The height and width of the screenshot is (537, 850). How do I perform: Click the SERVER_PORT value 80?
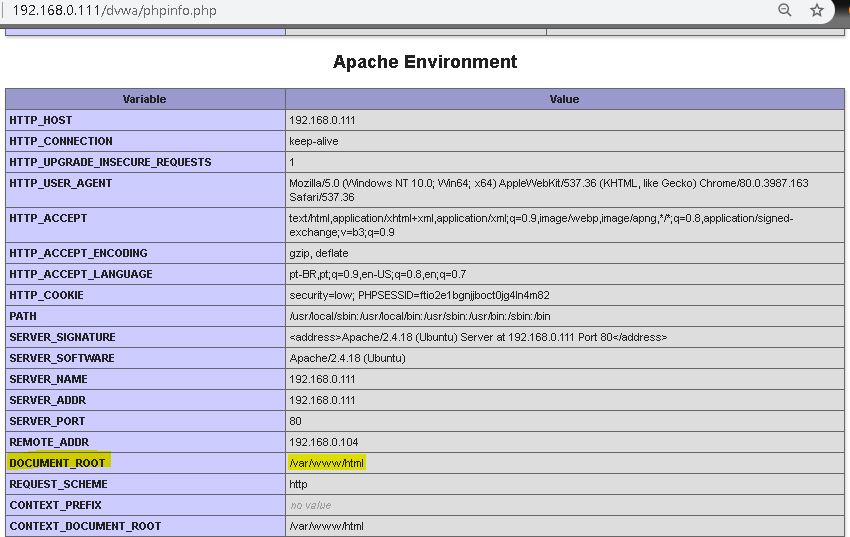295,421
